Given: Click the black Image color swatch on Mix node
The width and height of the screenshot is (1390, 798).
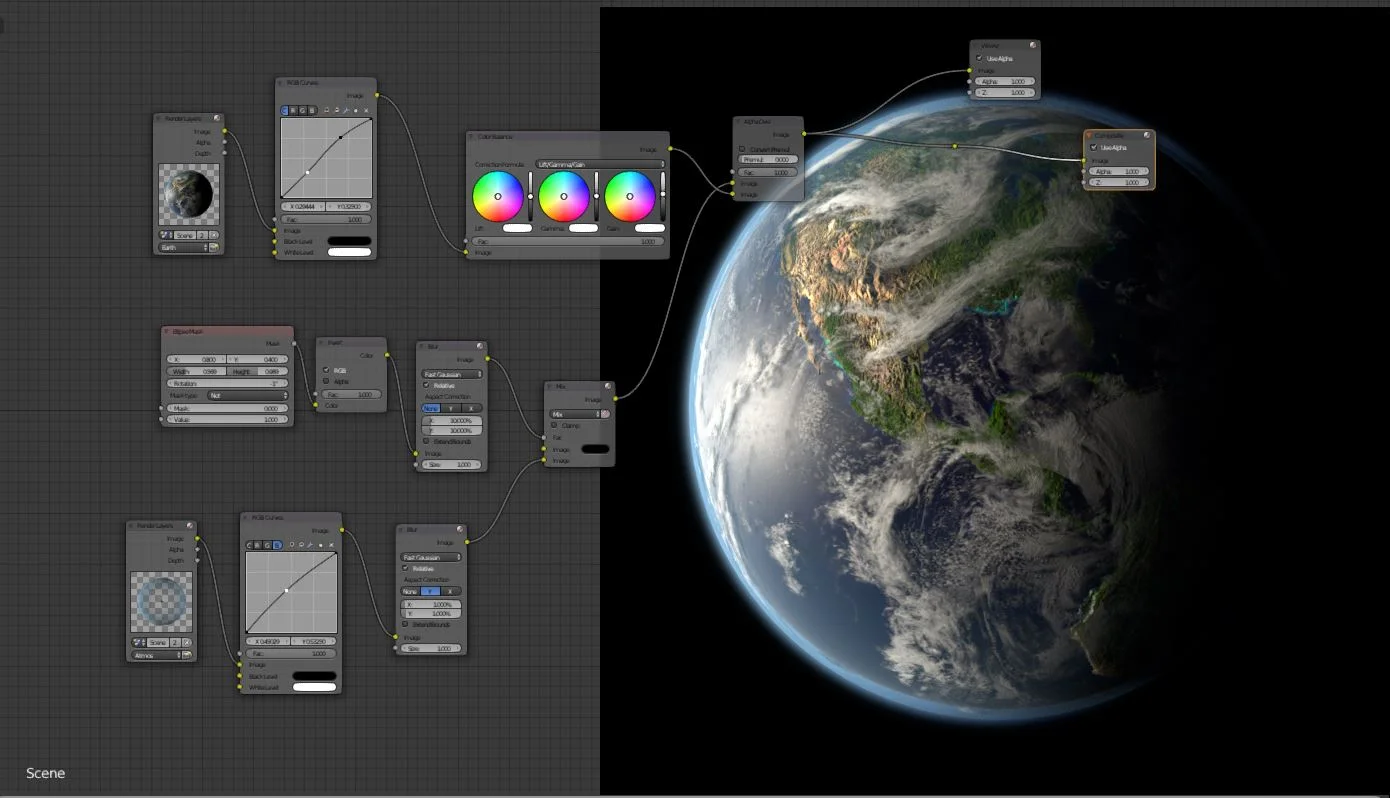Looking at the screenshot, I should click(595, 449).
